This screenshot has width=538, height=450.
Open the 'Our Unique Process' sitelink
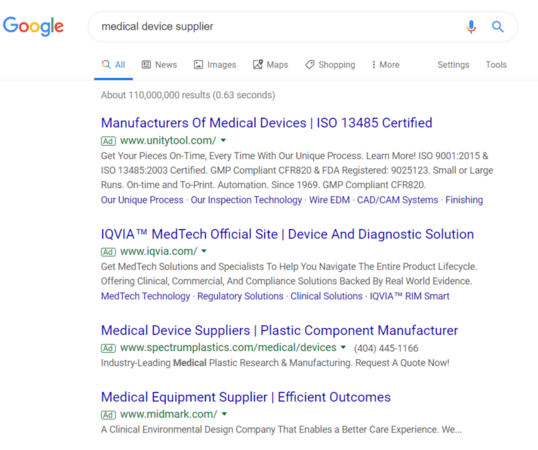[142, 200]
